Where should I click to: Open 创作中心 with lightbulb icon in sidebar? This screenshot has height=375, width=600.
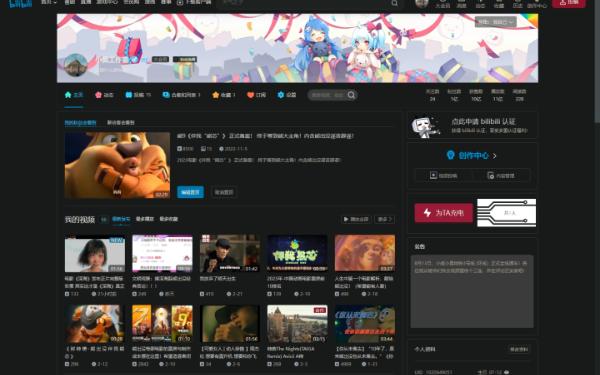pyautogui.click(x=472, y=155)
